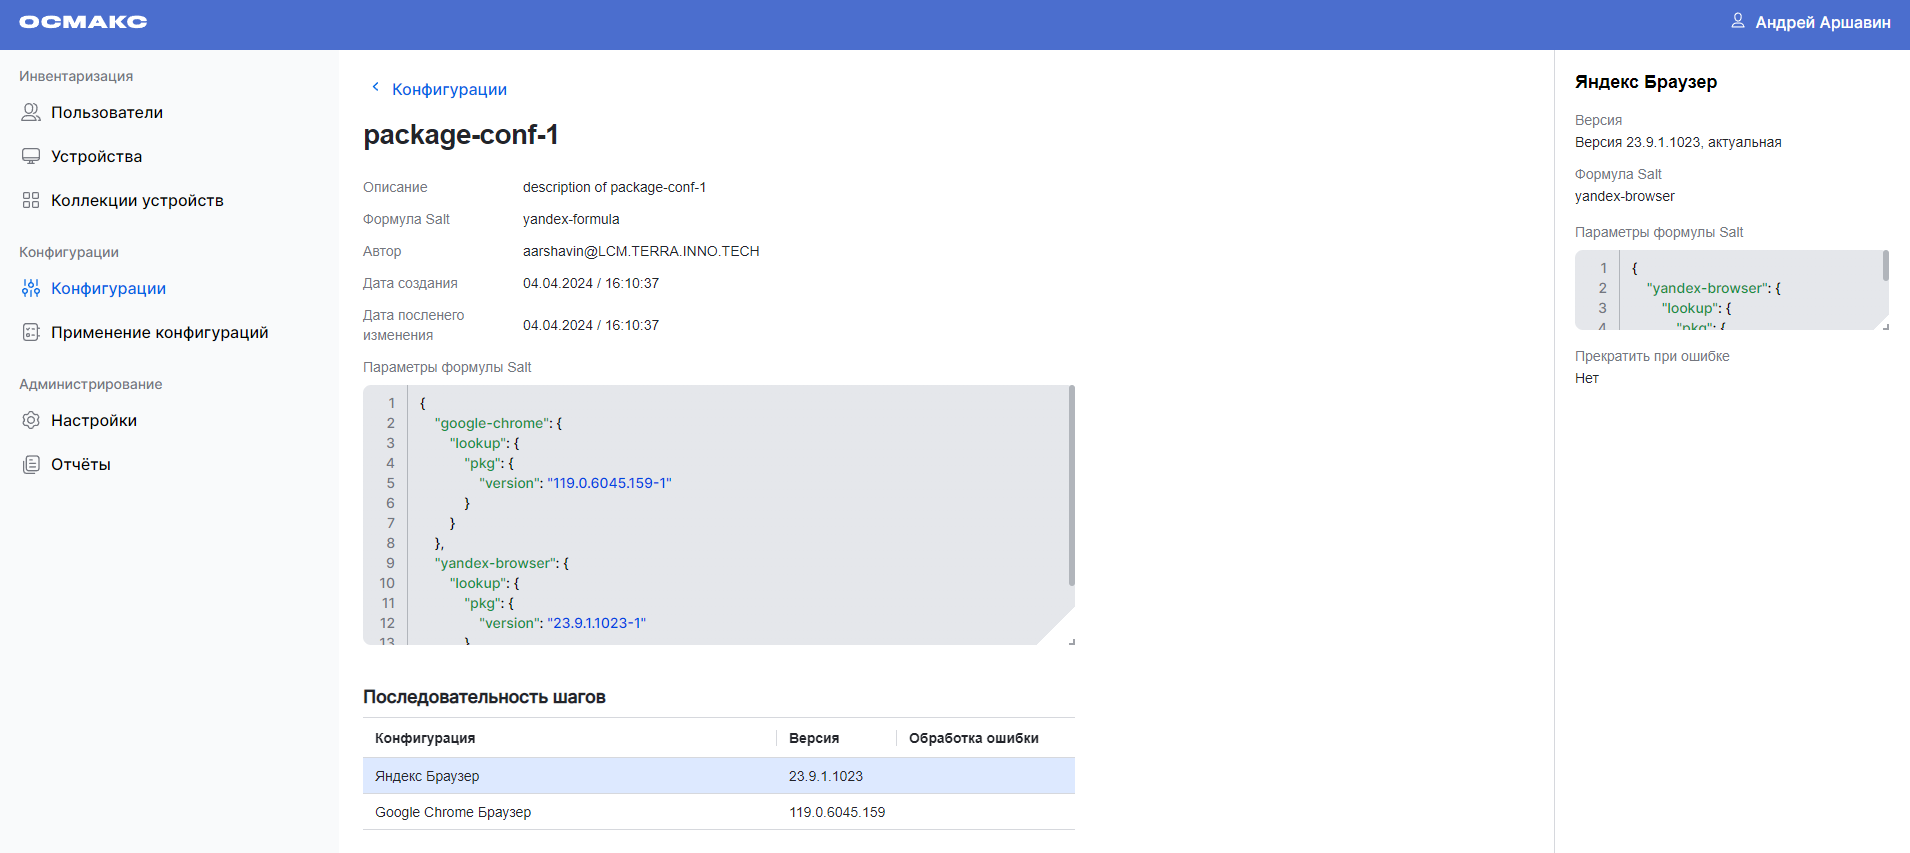
Task: Click the Users icon in sidebar
Action: pyautogui.click(x=31, y=112)
